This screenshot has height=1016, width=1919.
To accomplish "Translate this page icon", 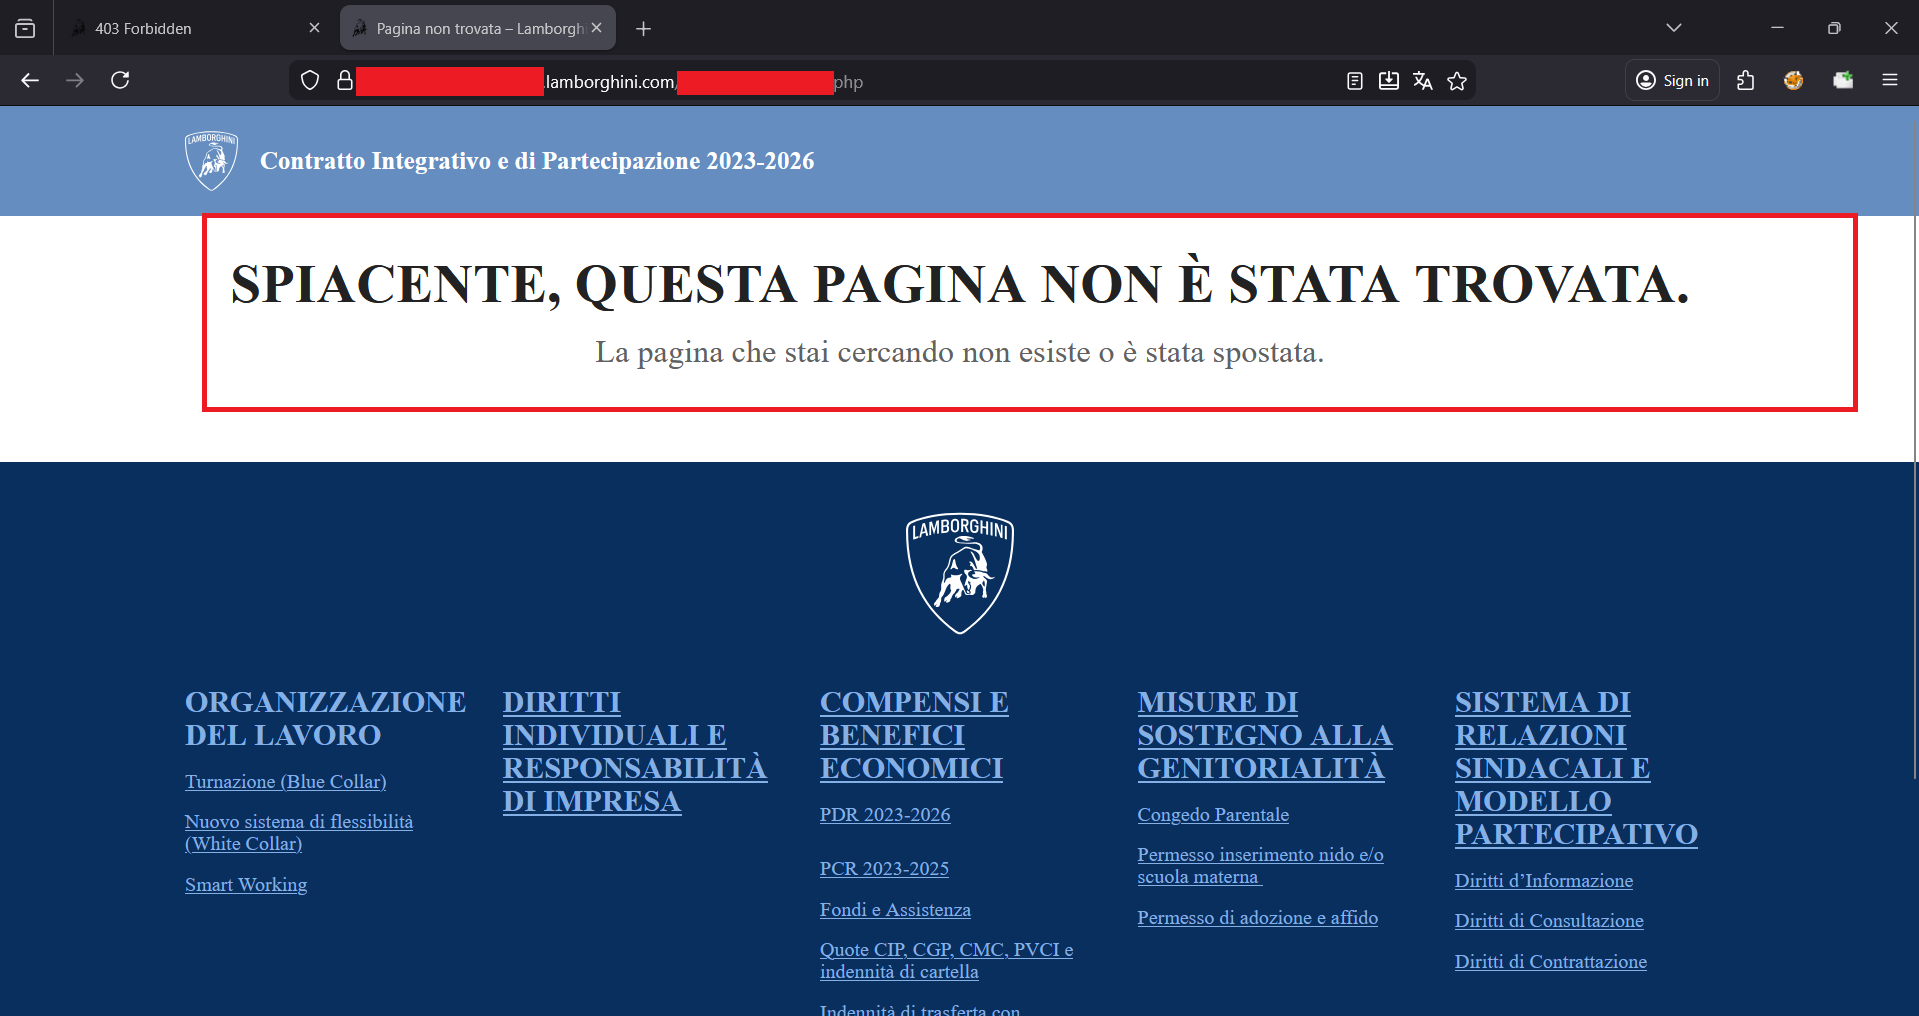I will 1423,81.
